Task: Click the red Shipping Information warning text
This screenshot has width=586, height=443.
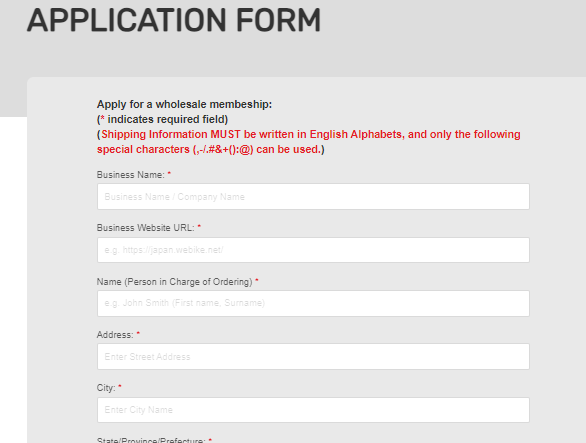Action: (308, 142)
